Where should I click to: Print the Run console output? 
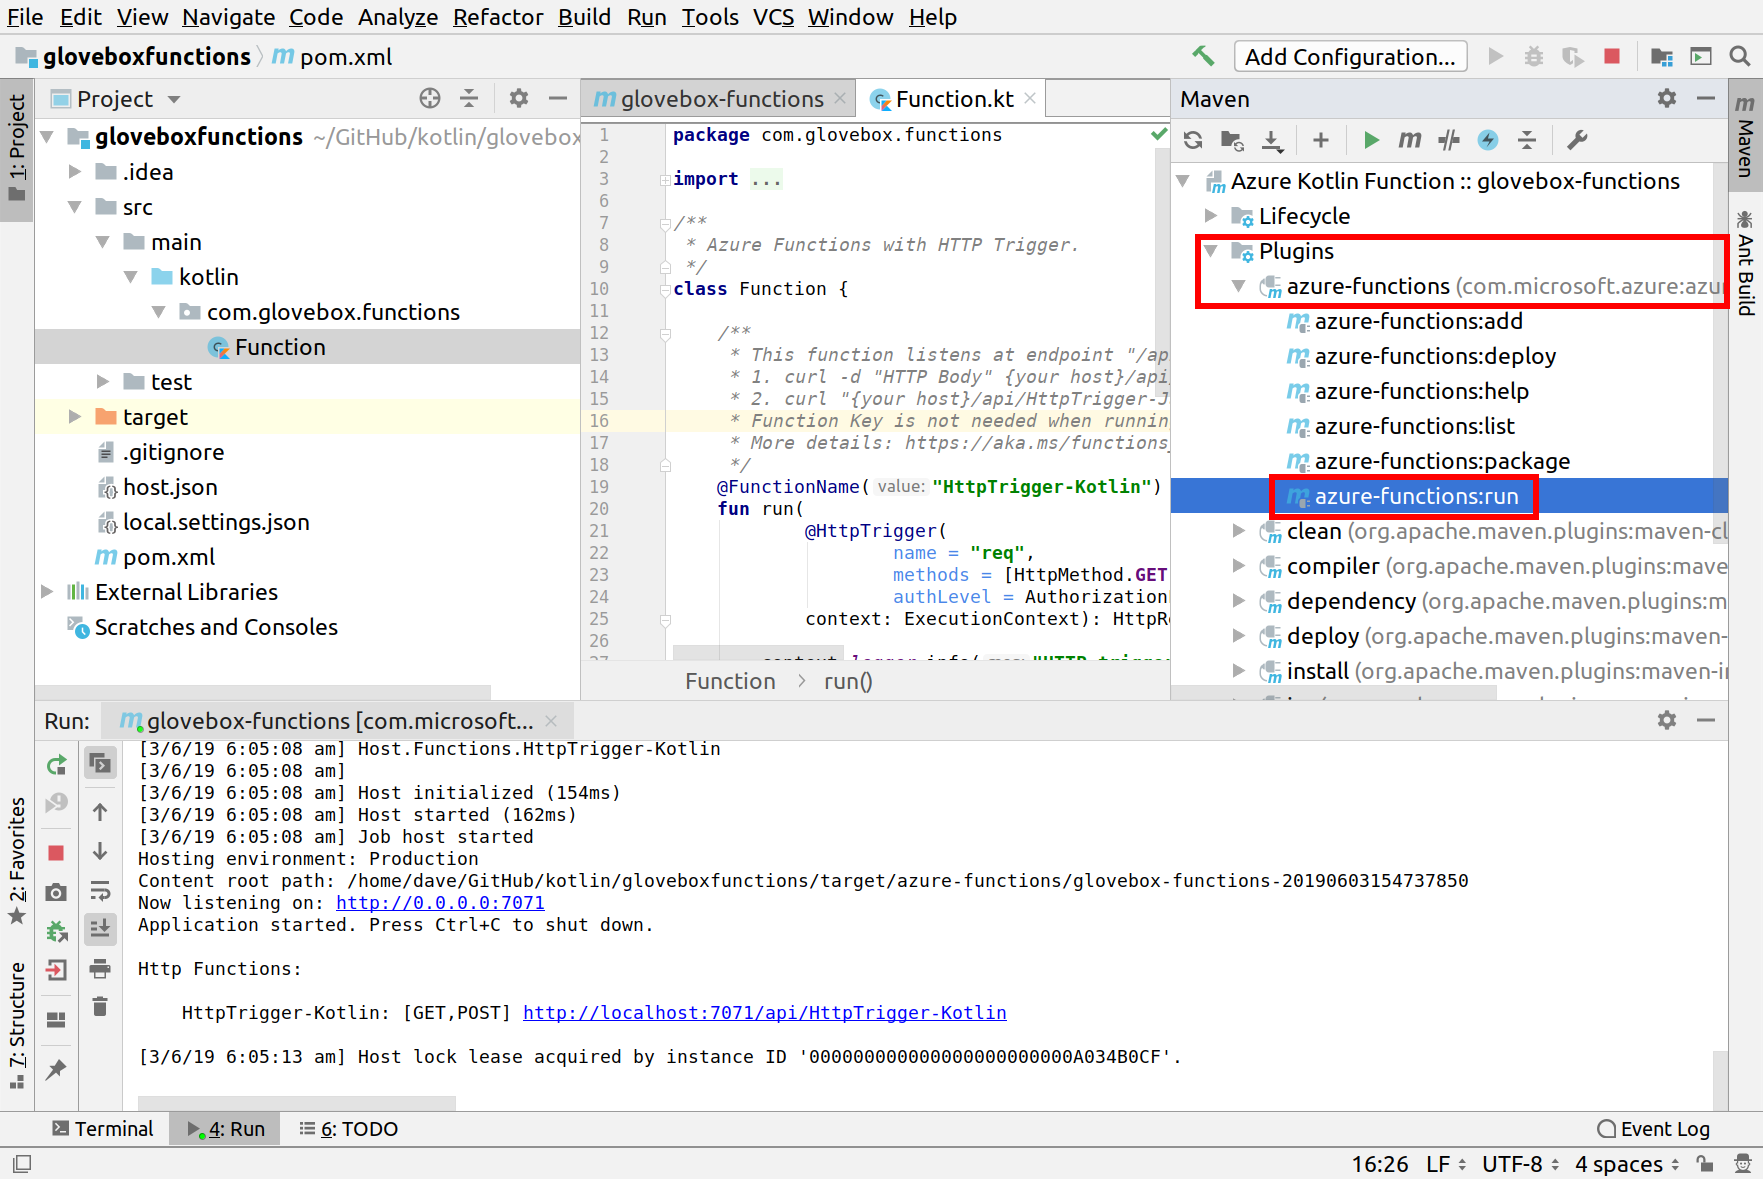(100, 968)
